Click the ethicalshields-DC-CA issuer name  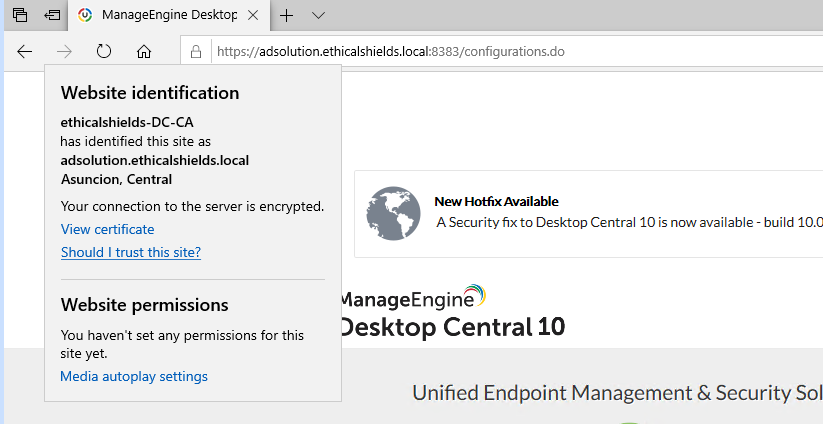127,122
